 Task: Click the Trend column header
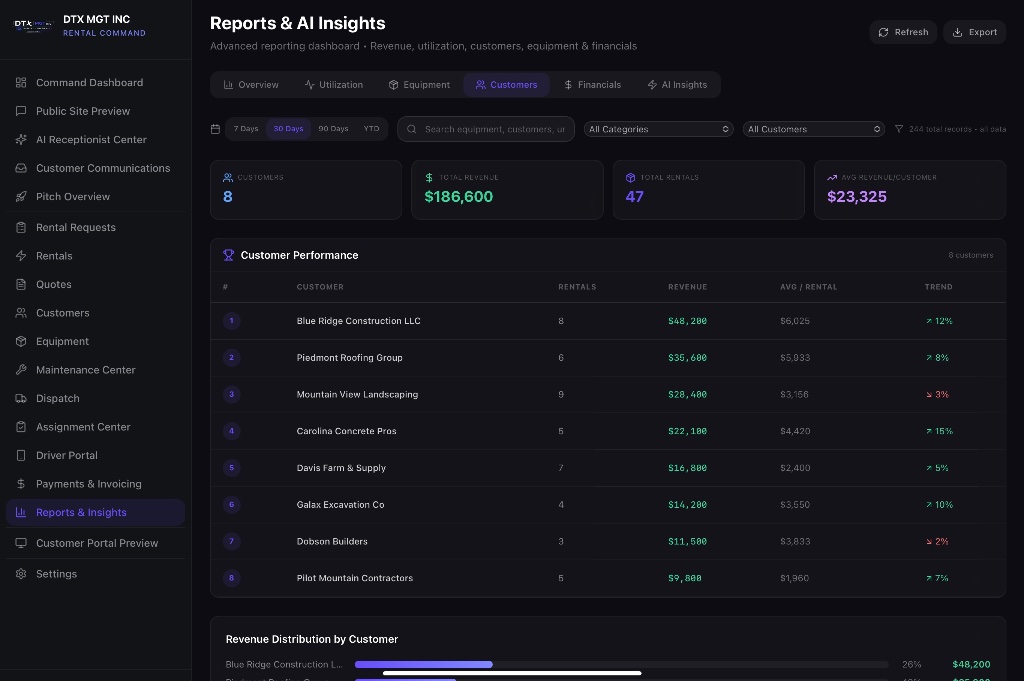(x=938, y=287)
